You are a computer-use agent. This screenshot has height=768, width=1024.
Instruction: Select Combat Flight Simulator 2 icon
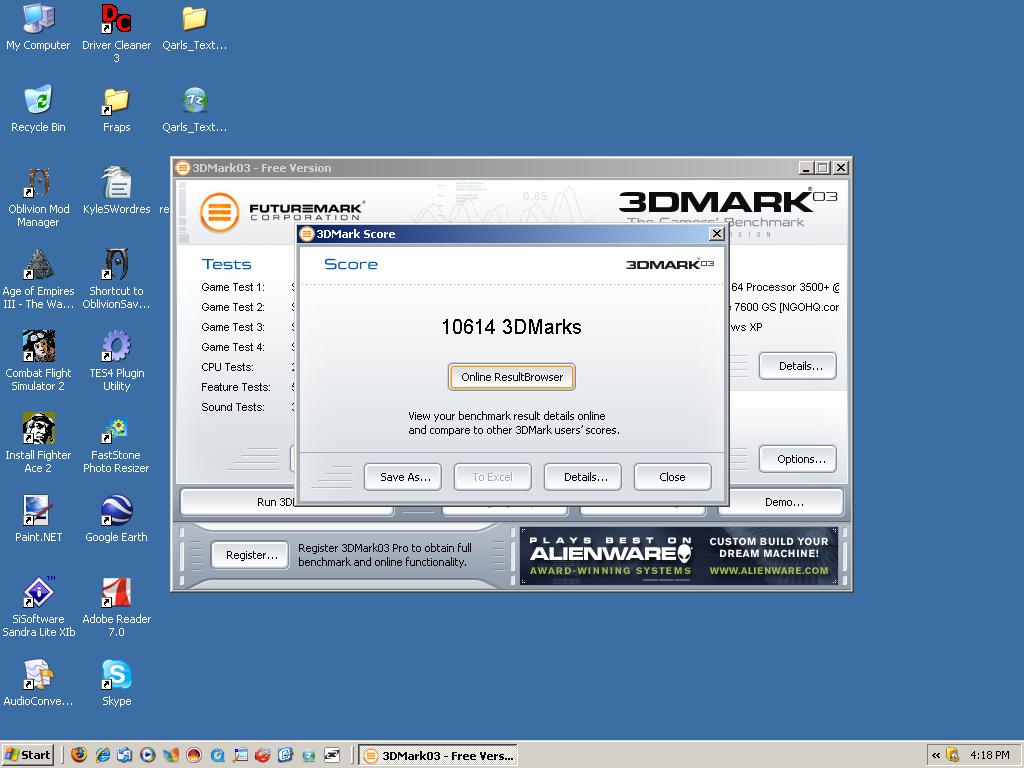click(38, 360)
